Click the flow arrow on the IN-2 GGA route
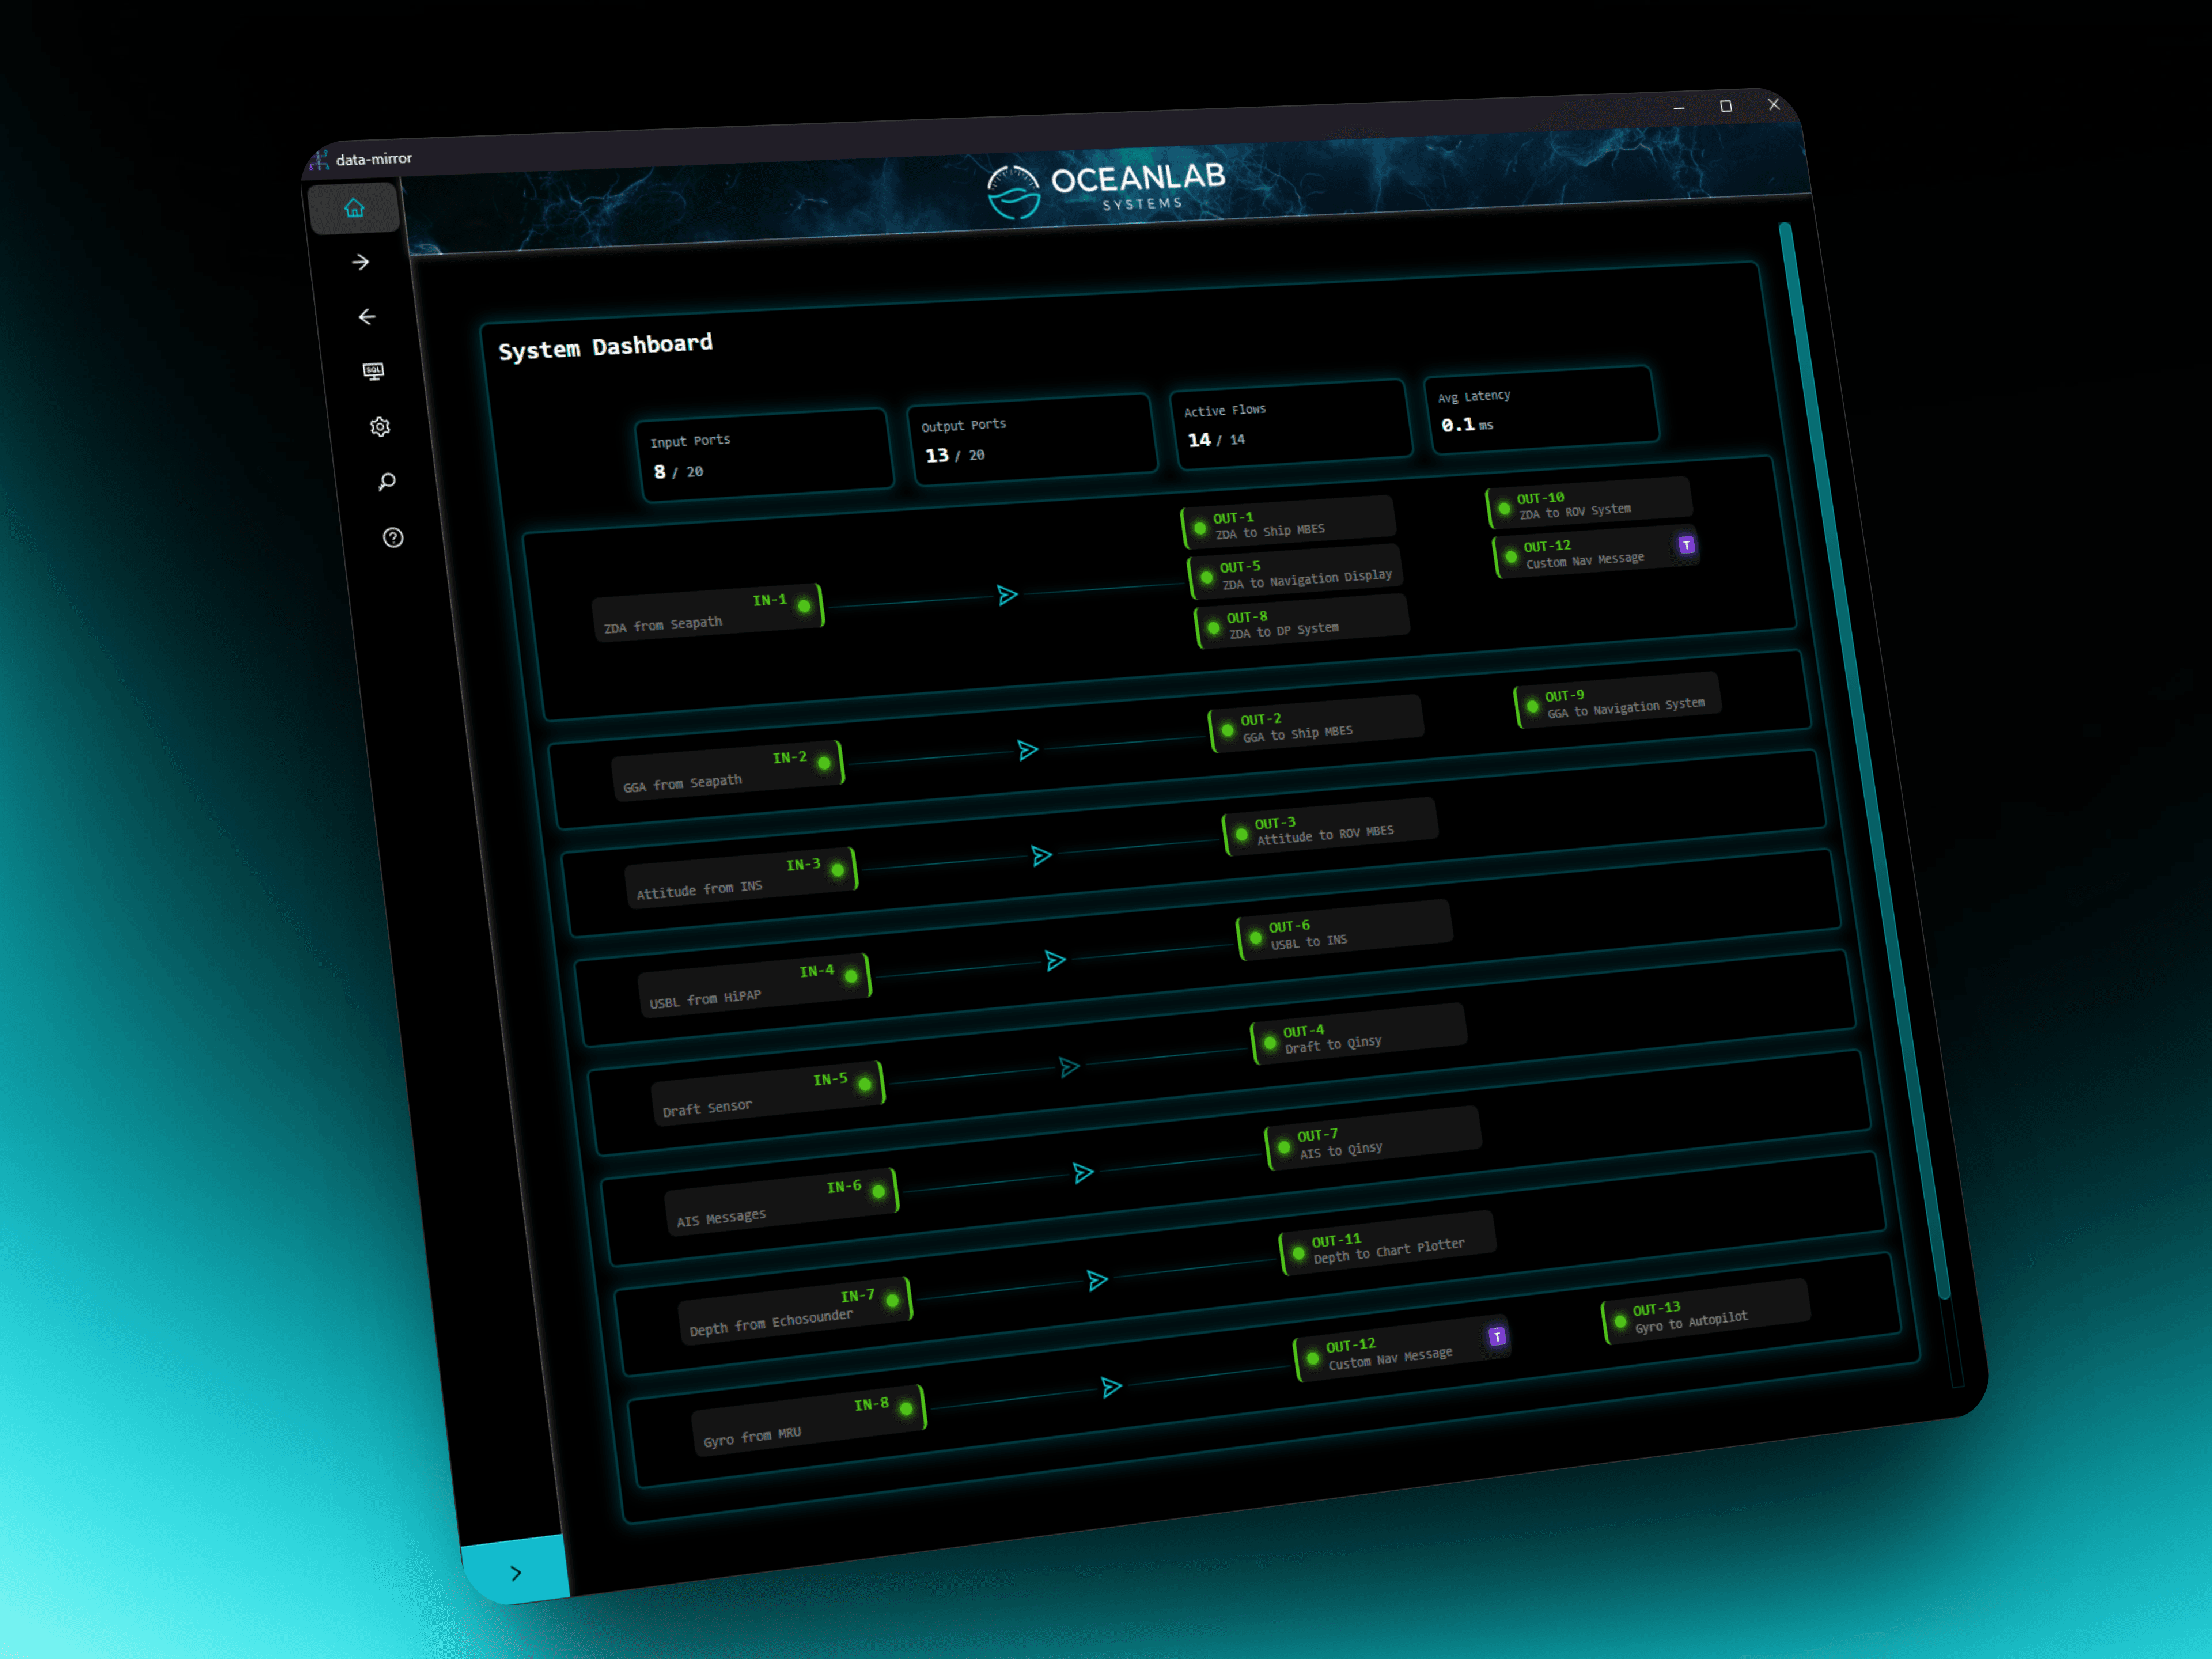 (x=1028, y=749)
